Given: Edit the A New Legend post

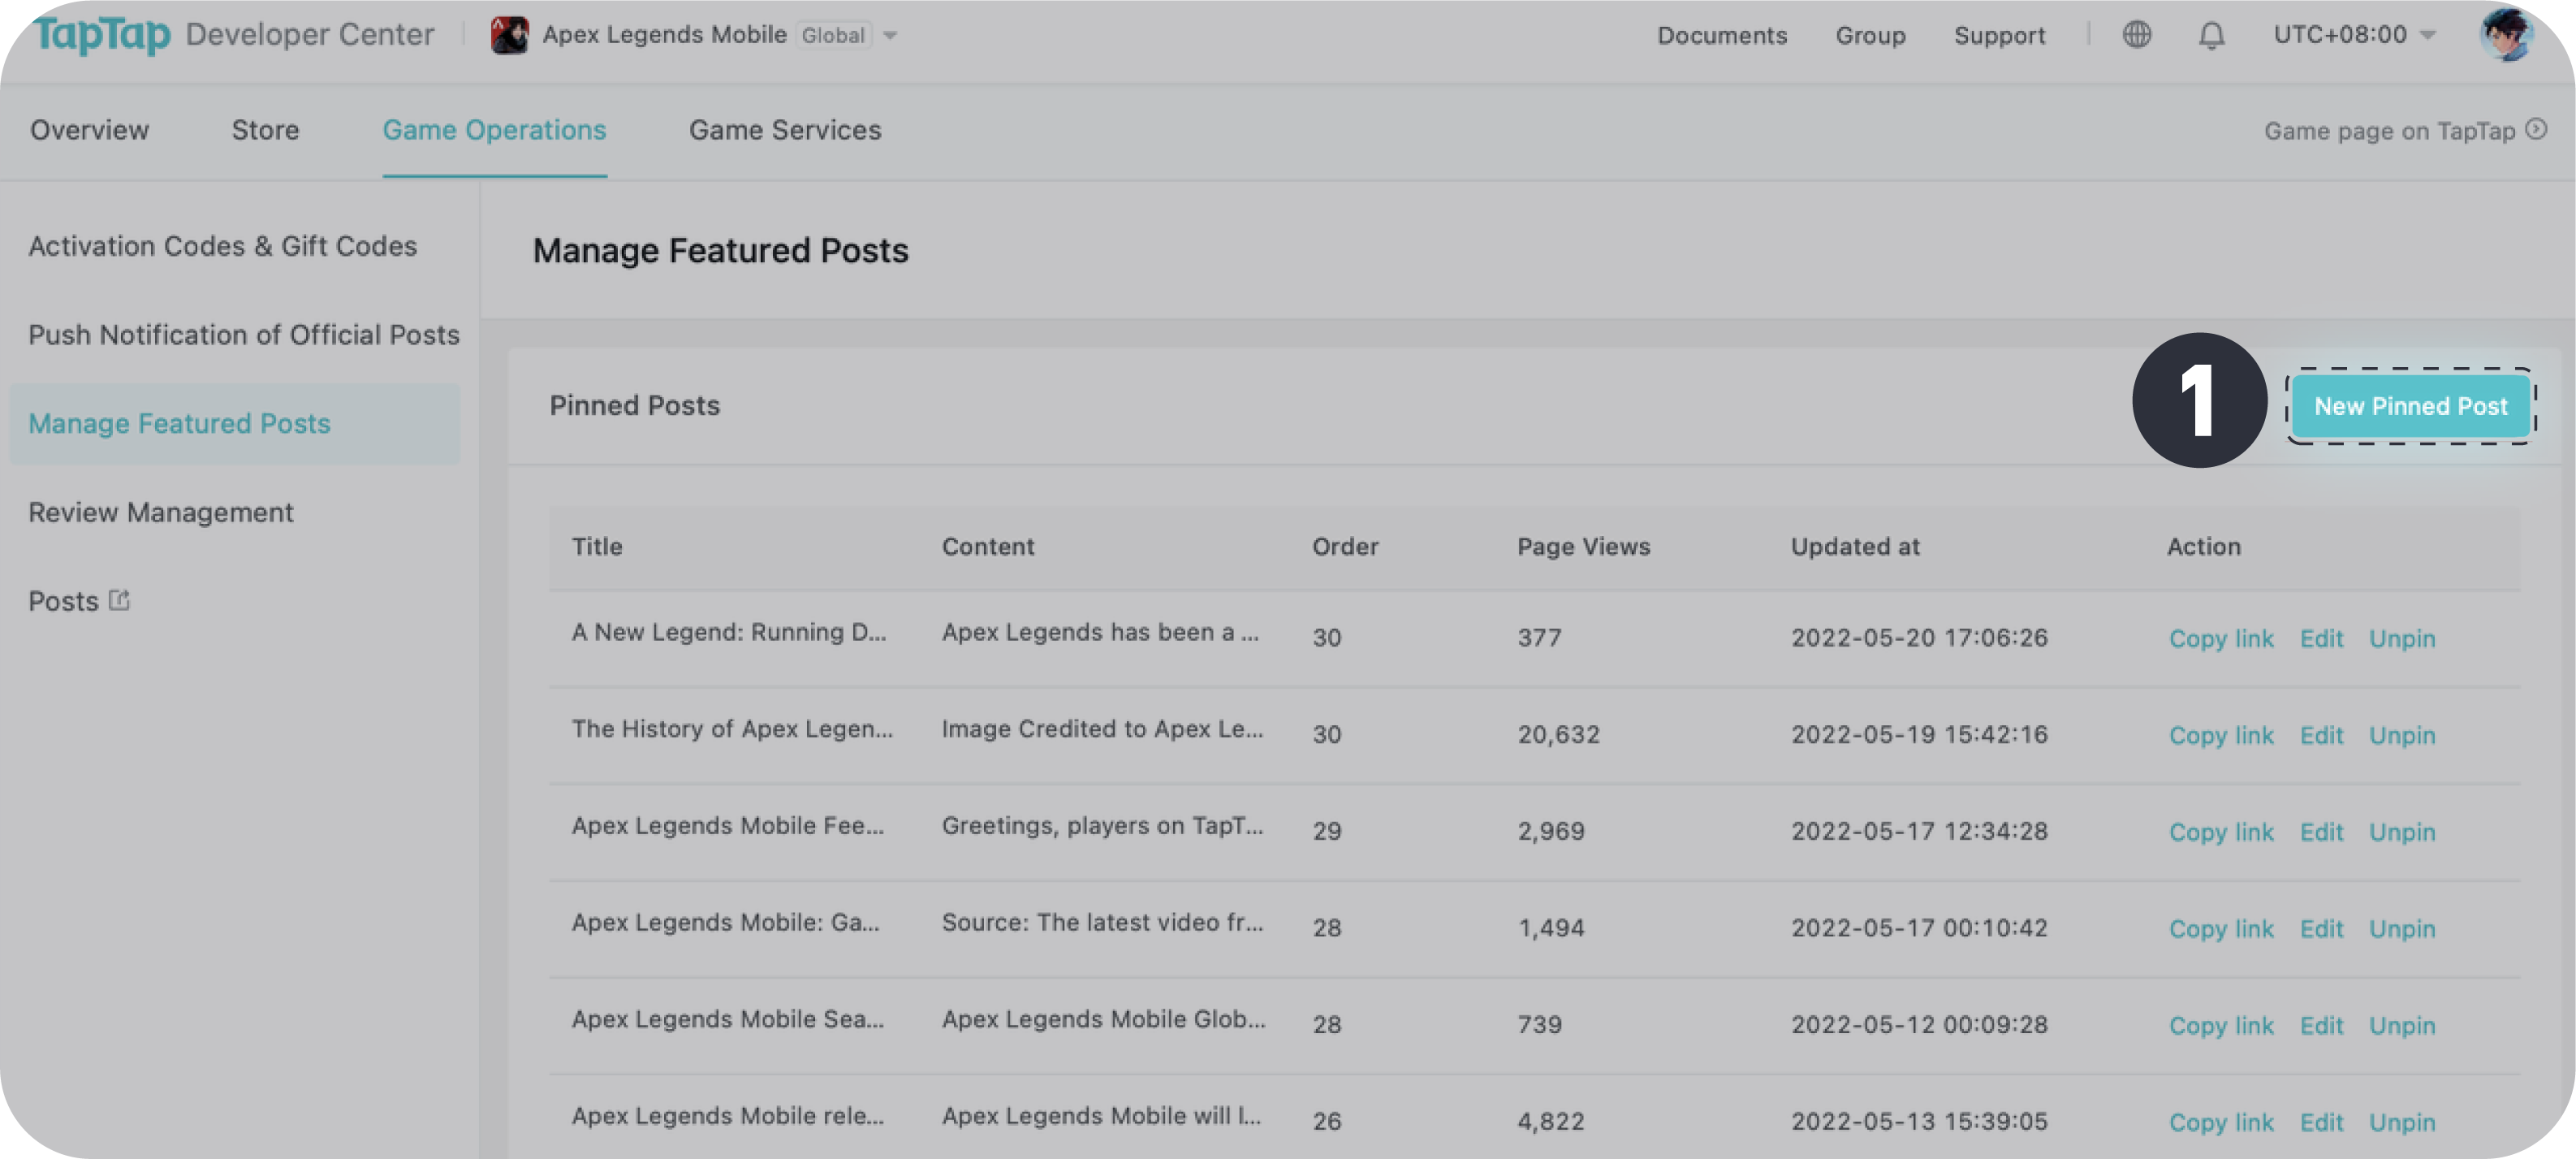Looking at the screenshot, I should coord(2321,638).
